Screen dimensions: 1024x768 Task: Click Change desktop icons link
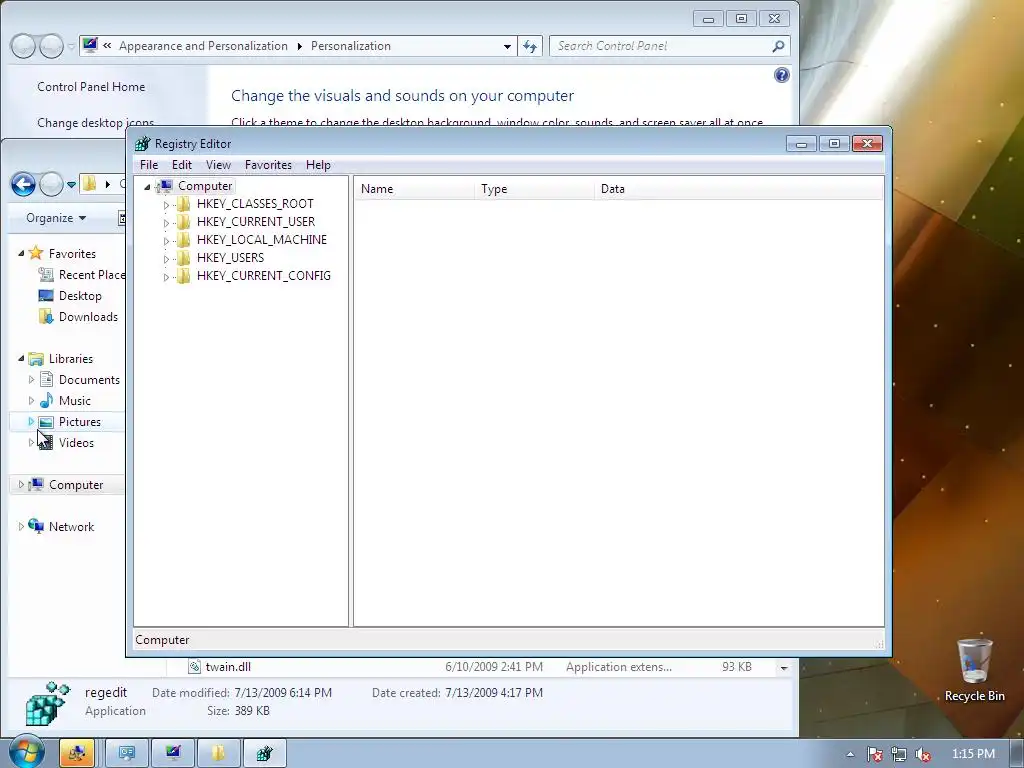pos(95,122)
